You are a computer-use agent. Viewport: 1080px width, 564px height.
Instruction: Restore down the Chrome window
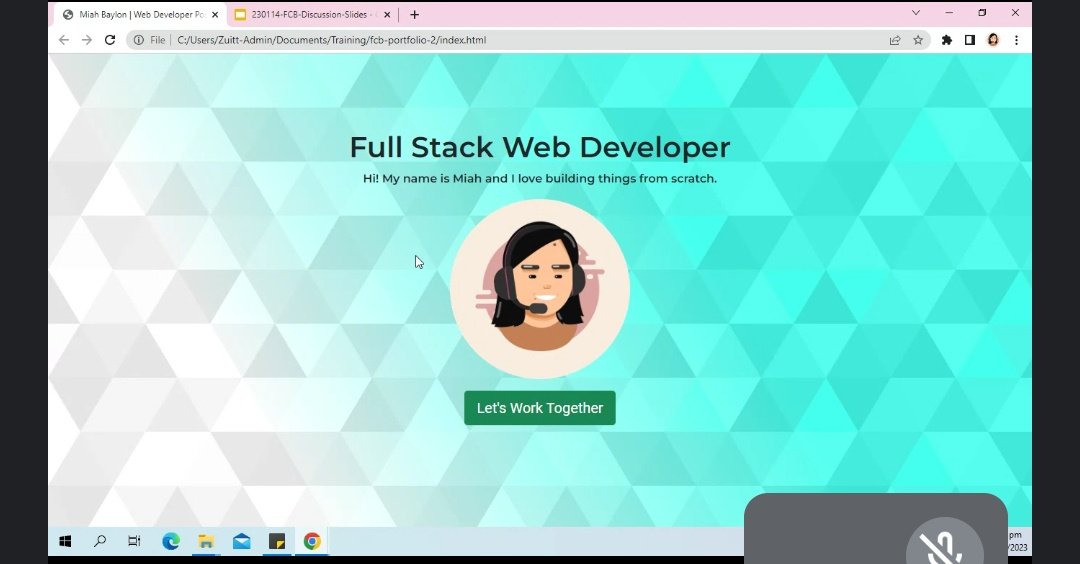click(x=982, y=12)
